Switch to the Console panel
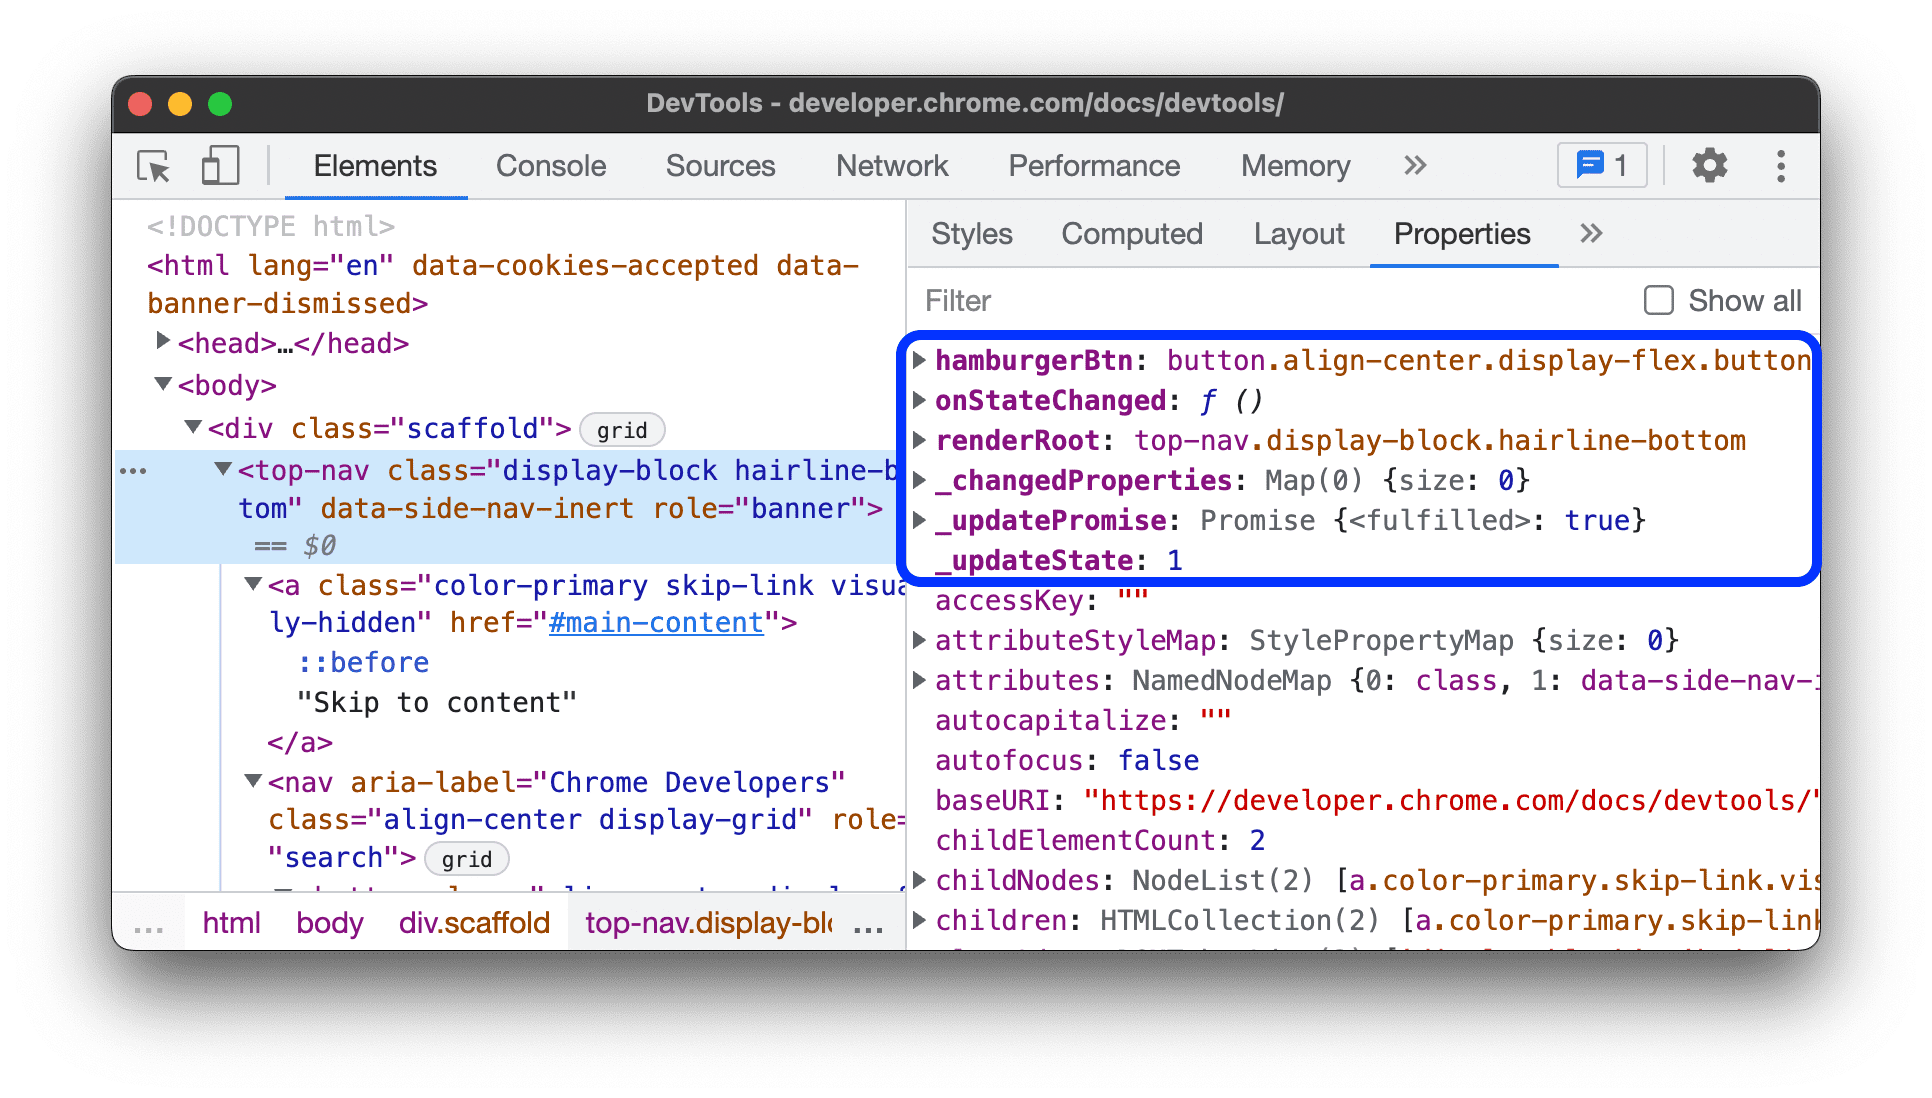Screen dimensions: 1932x1098 (550, 166)
